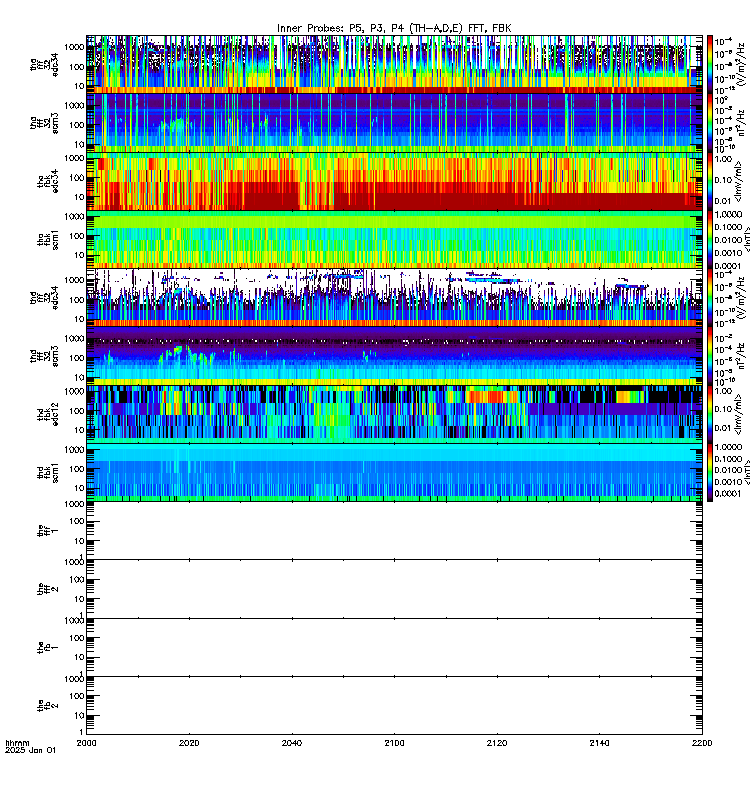Click red burst in thd fbk edc12 near 2120
Viewport: 750px width, 800px height.
487,396
